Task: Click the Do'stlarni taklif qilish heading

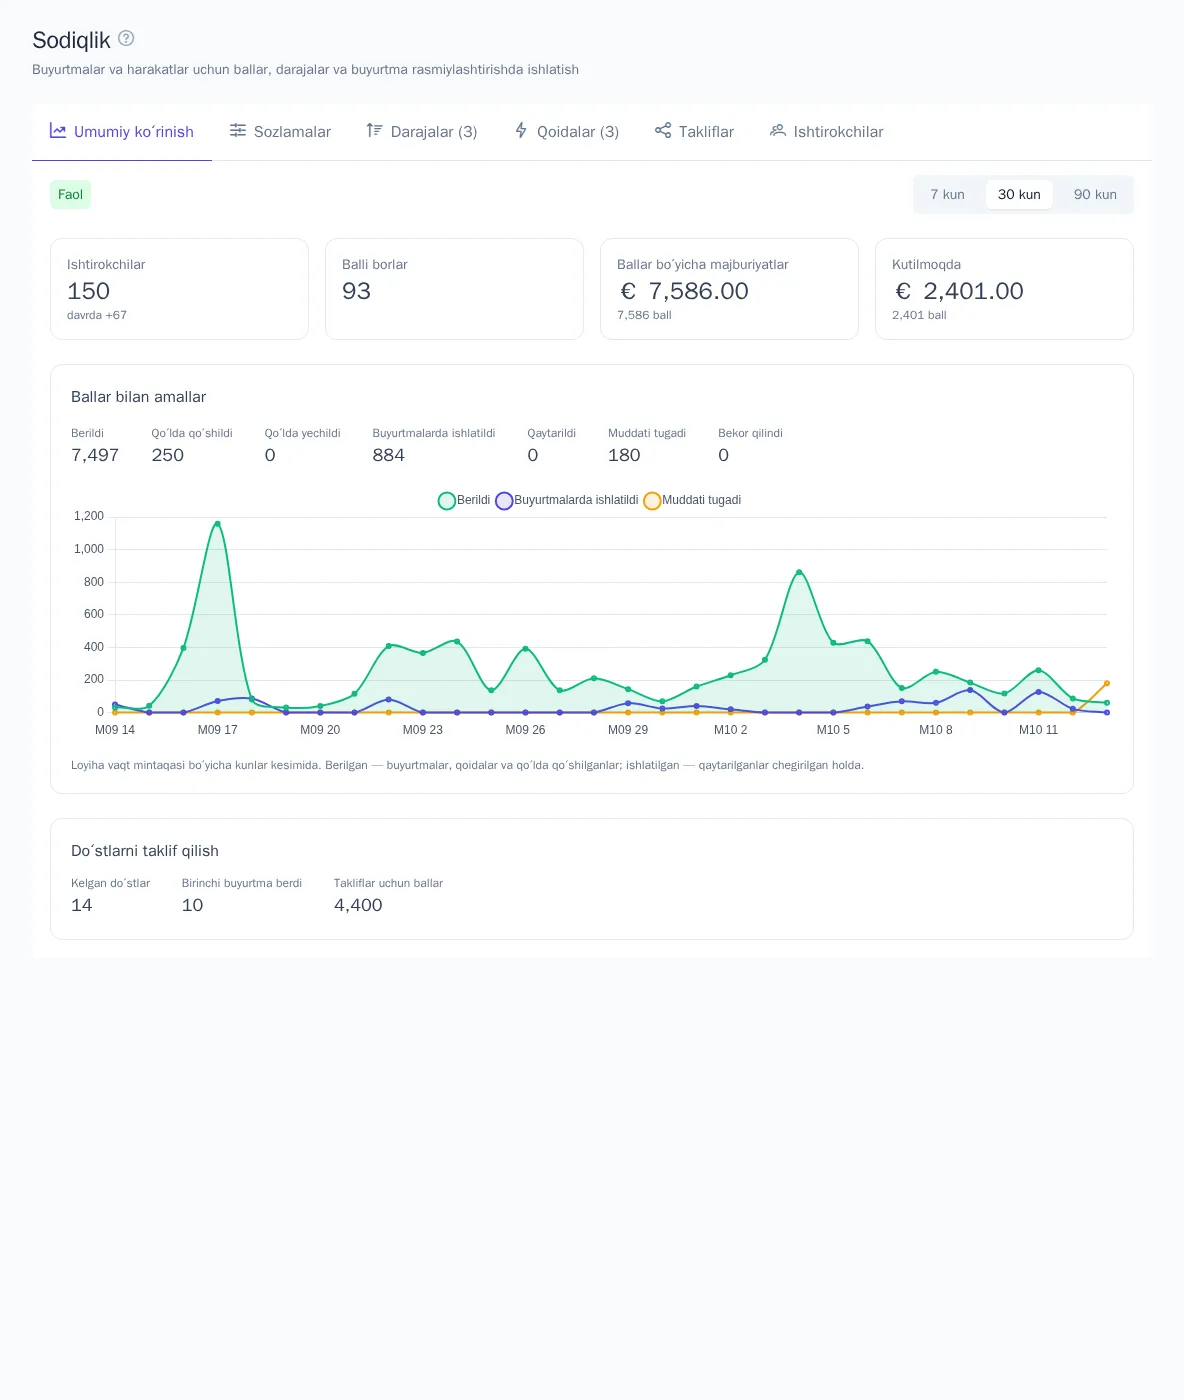Action: point(145,851)
